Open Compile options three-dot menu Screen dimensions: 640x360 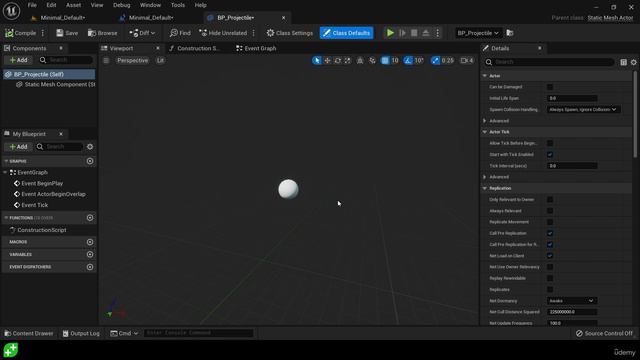point(43,33)
